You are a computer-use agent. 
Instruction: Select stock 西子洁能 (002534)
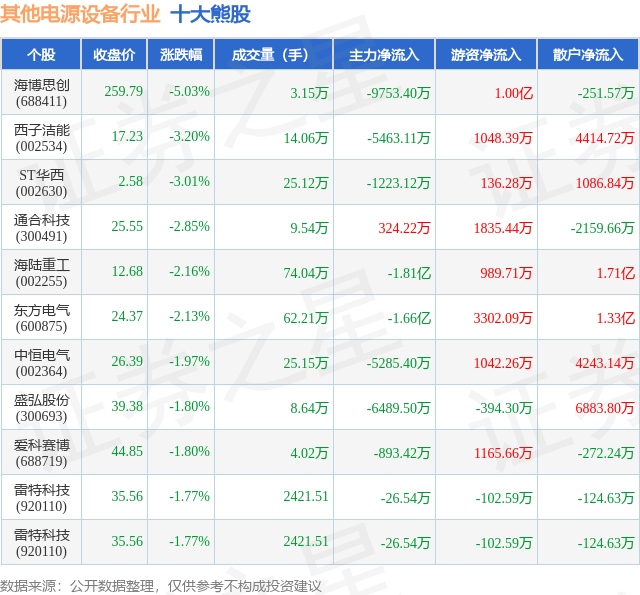click(41, 138)
